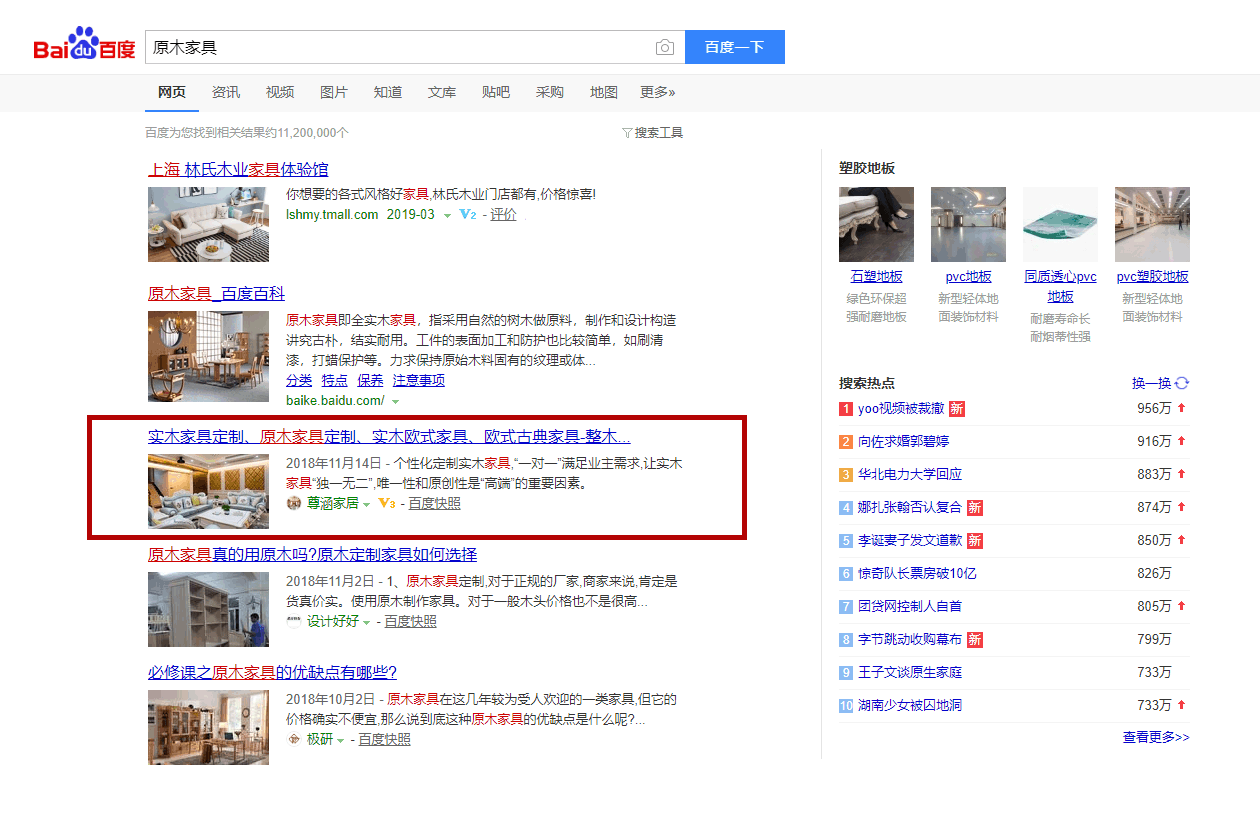1260x823 pixels.
Task: Click the 评价 link
Action: (503, 214)
